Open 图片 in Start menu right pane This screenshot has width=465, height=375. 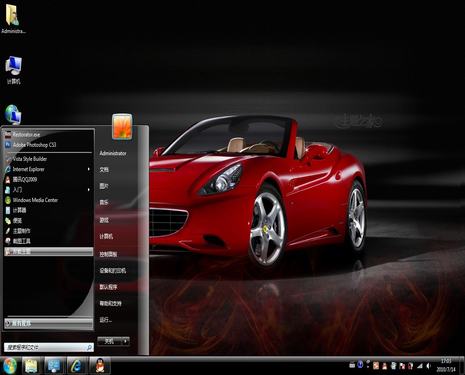pos(104,186)
